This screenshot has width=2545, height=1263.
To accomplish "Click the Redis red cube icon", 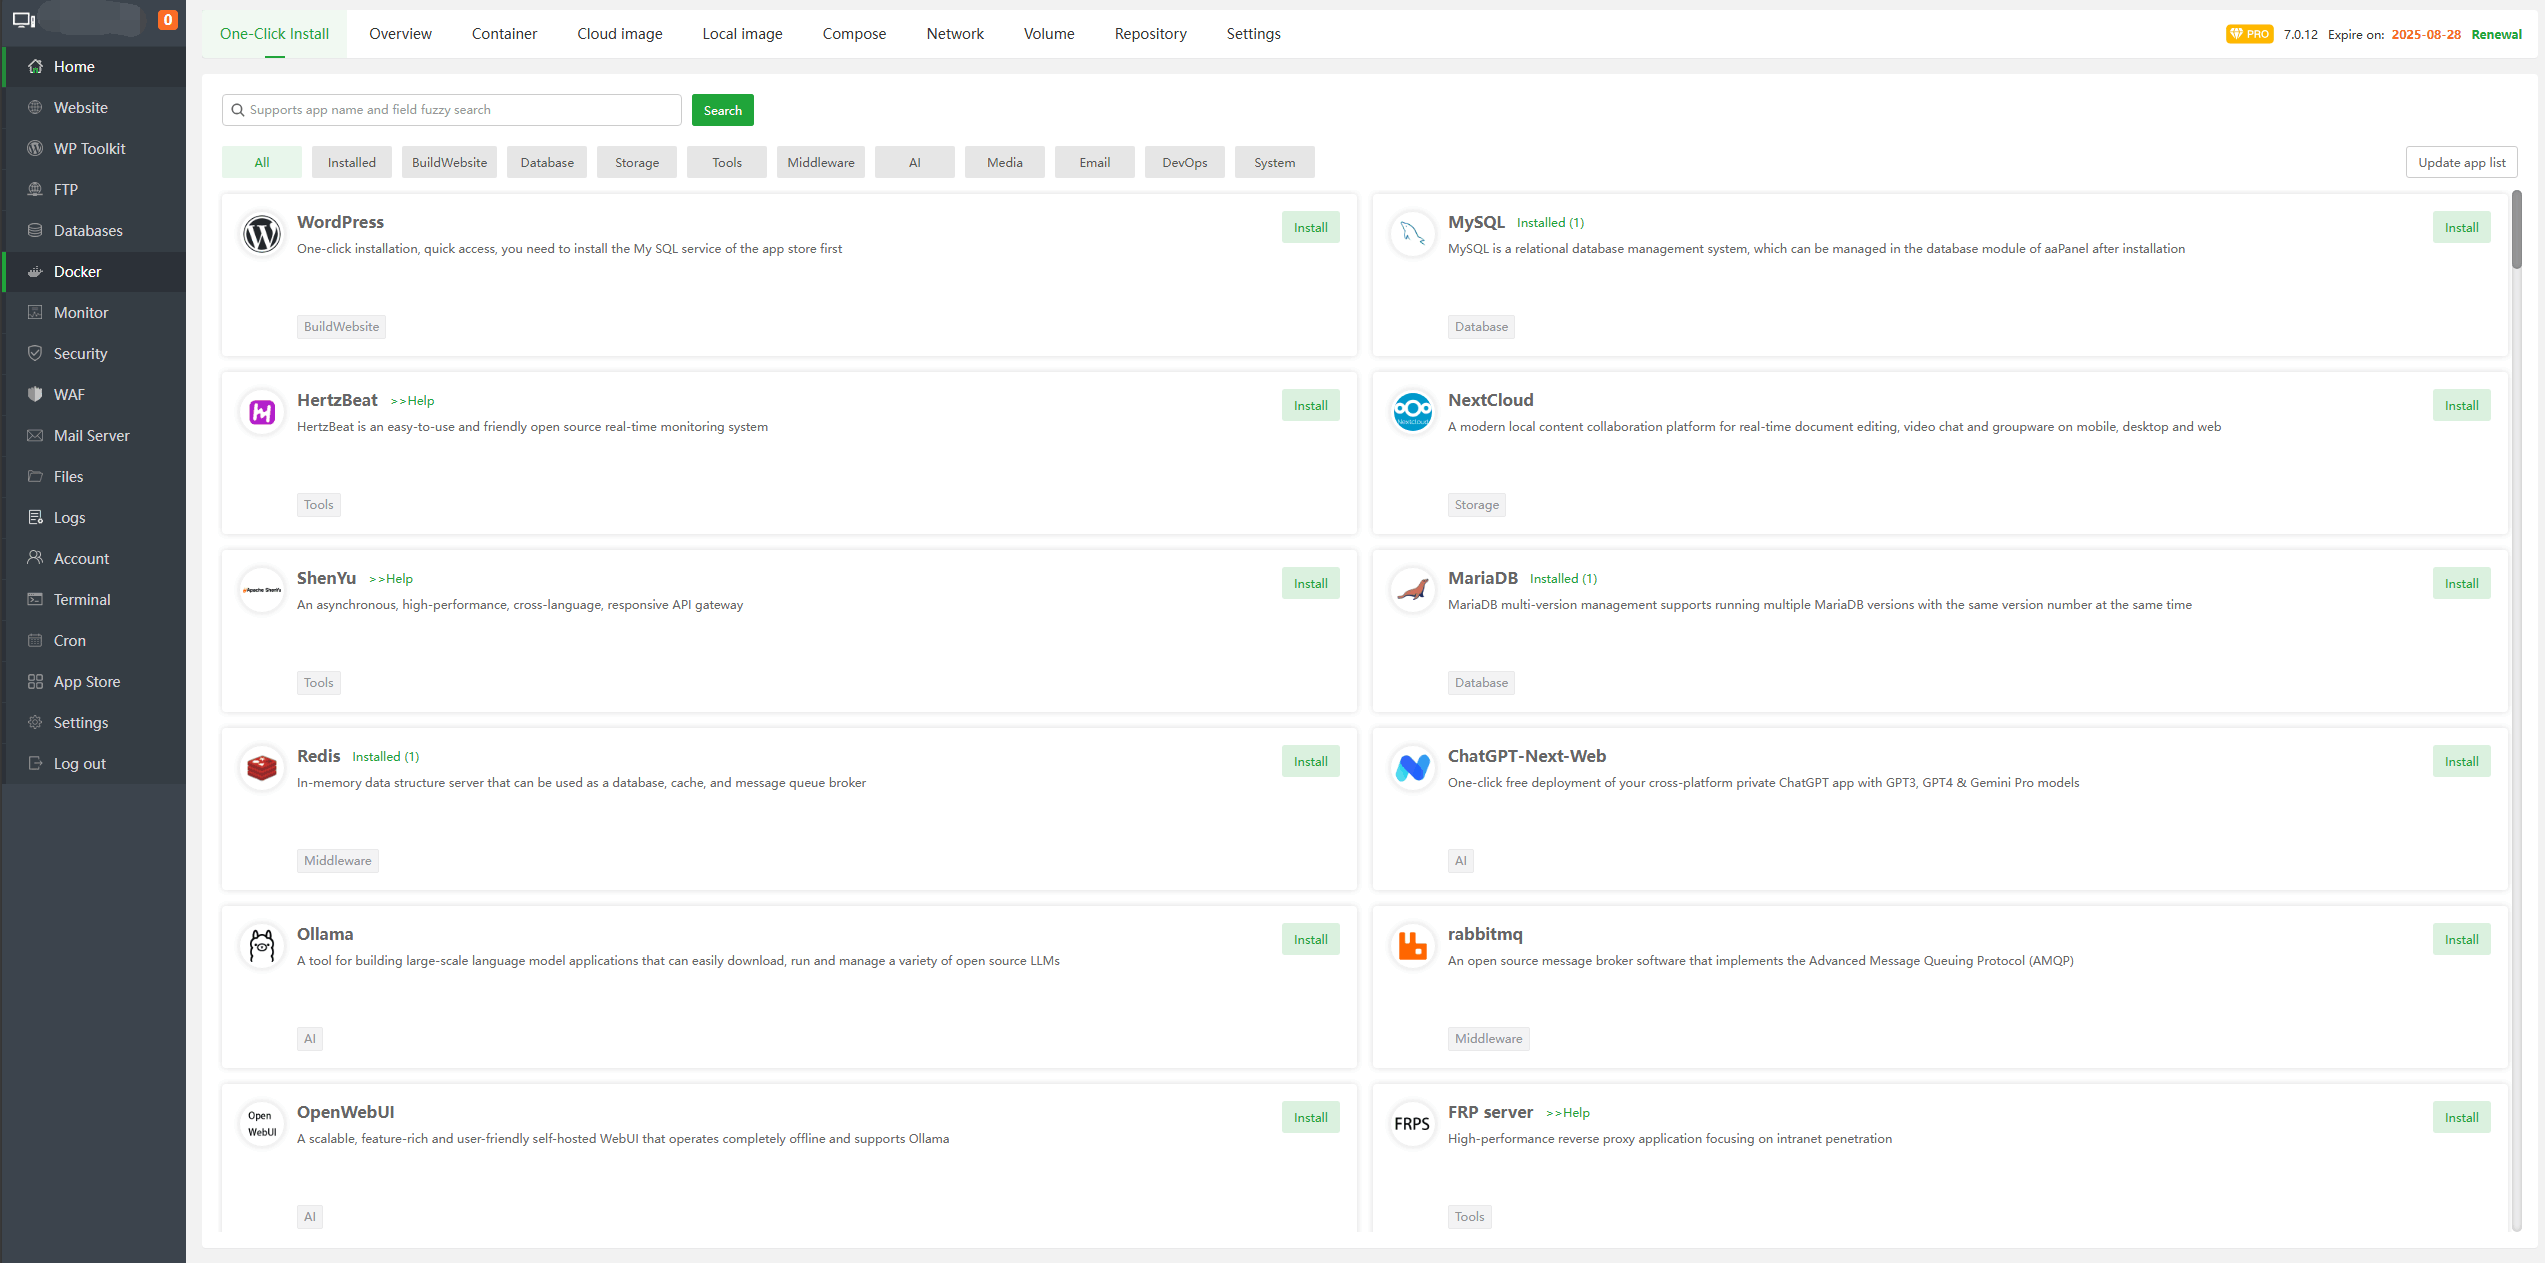I will point(262,768).
